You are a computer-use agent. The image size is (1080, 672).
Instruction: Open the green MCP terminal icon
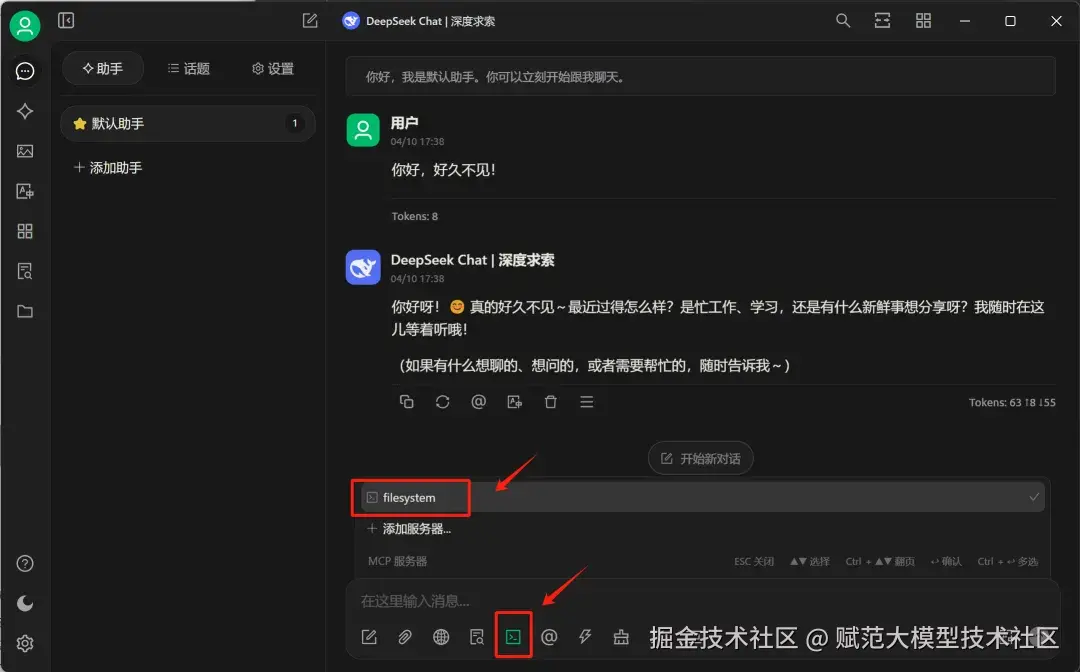click(513, 637)
